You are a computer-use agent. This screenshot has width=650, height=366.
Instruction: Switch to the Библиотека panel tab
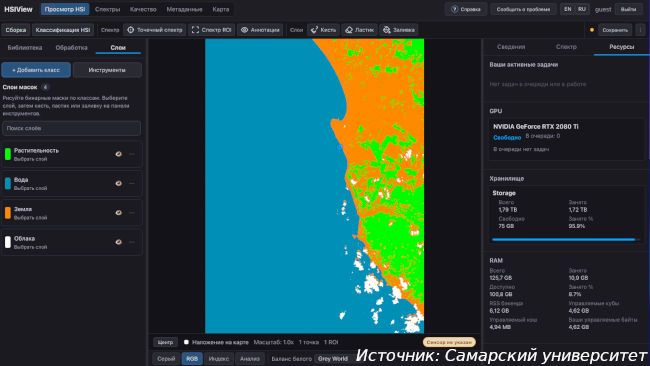[x=25, y=48]
